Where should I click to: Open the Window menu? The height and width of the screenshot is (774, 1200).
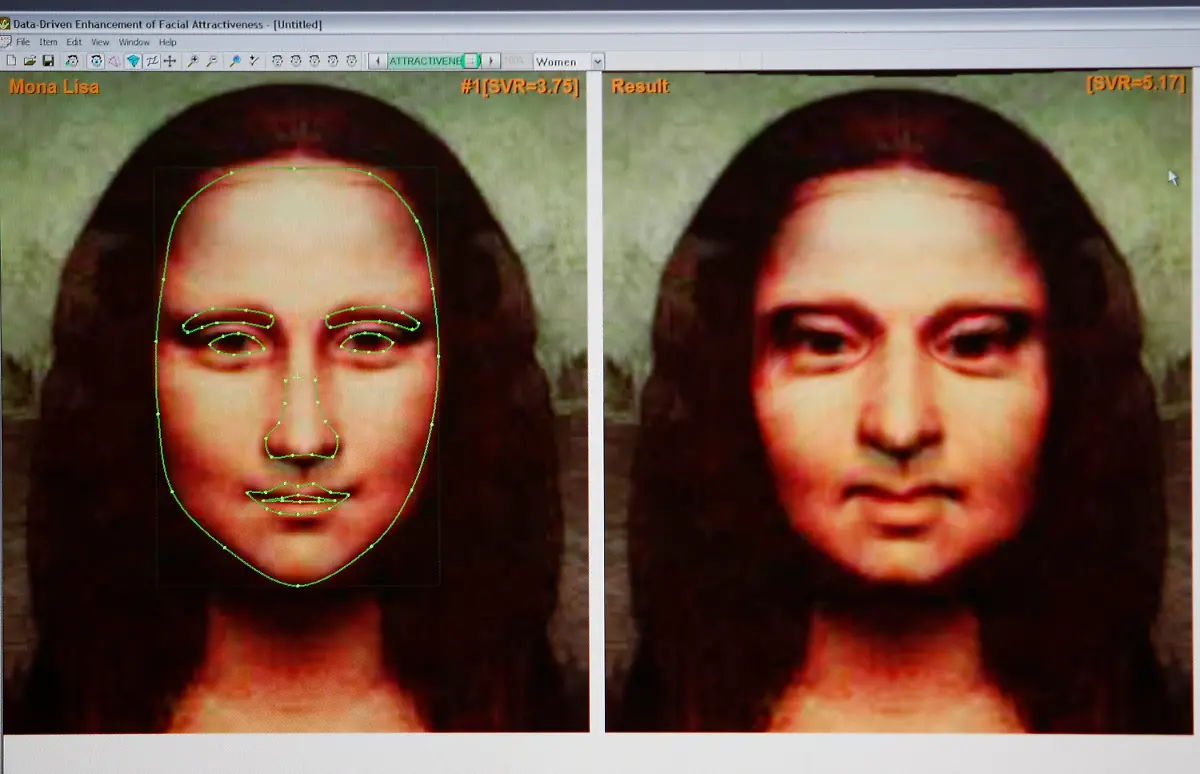pyautogui.click(x=134, y=42)
